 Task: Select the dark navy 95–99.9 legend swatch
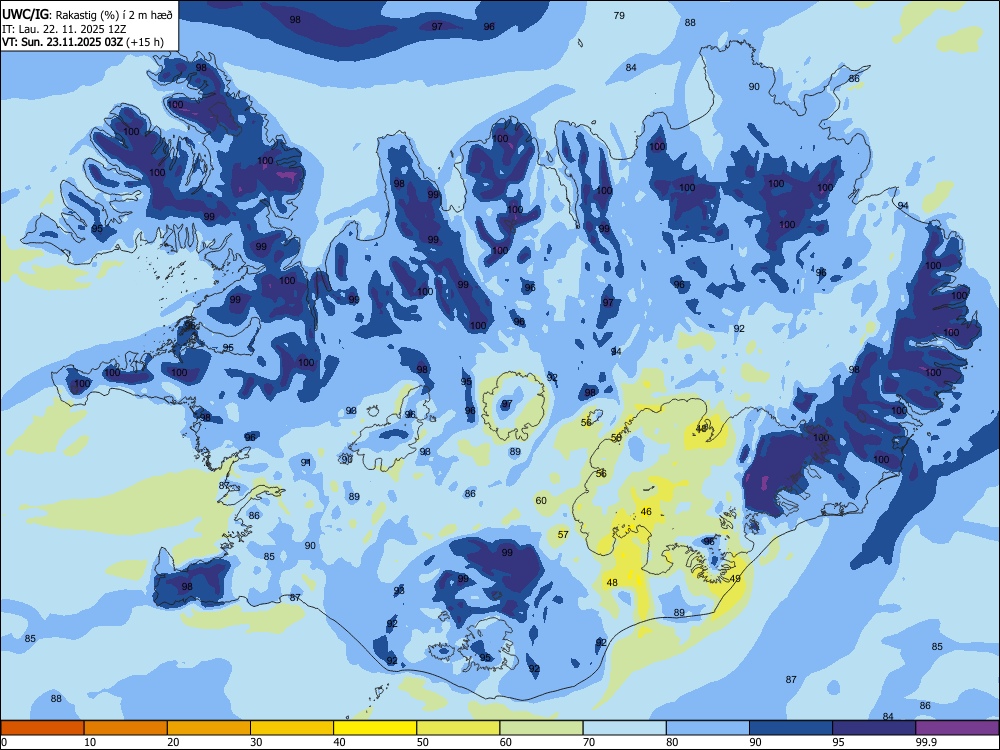(874, 728)
